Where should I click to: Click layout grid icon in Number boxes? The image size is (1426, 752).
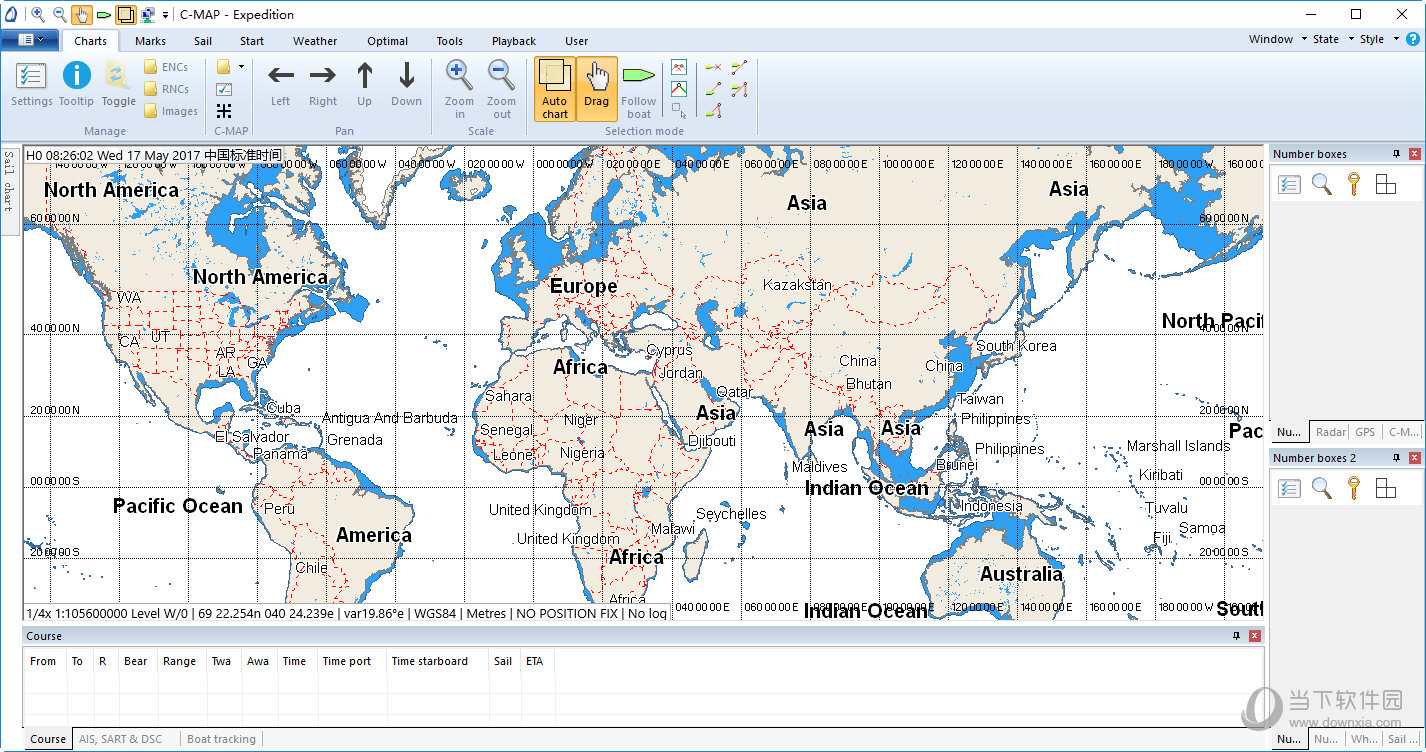[1385, 184]
